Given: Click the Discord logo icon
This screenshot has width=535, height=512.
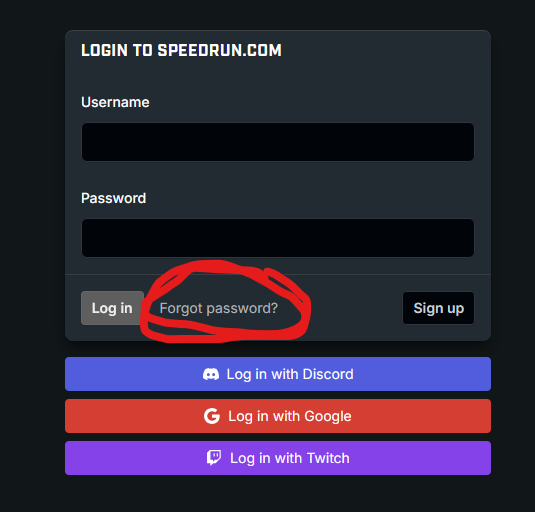Looking at the screenshot, I should click(x=211, y=374).
